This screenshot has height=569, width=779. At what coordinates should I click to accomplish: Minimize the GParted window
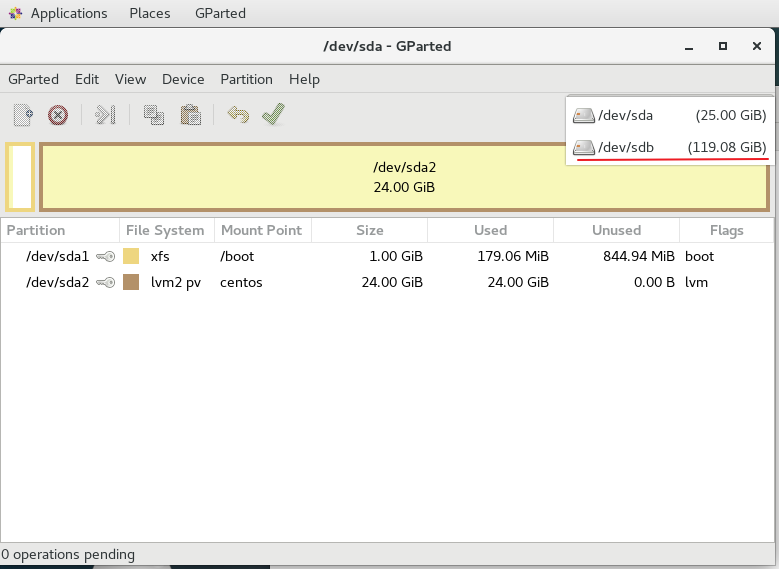(x=689, y=47)
